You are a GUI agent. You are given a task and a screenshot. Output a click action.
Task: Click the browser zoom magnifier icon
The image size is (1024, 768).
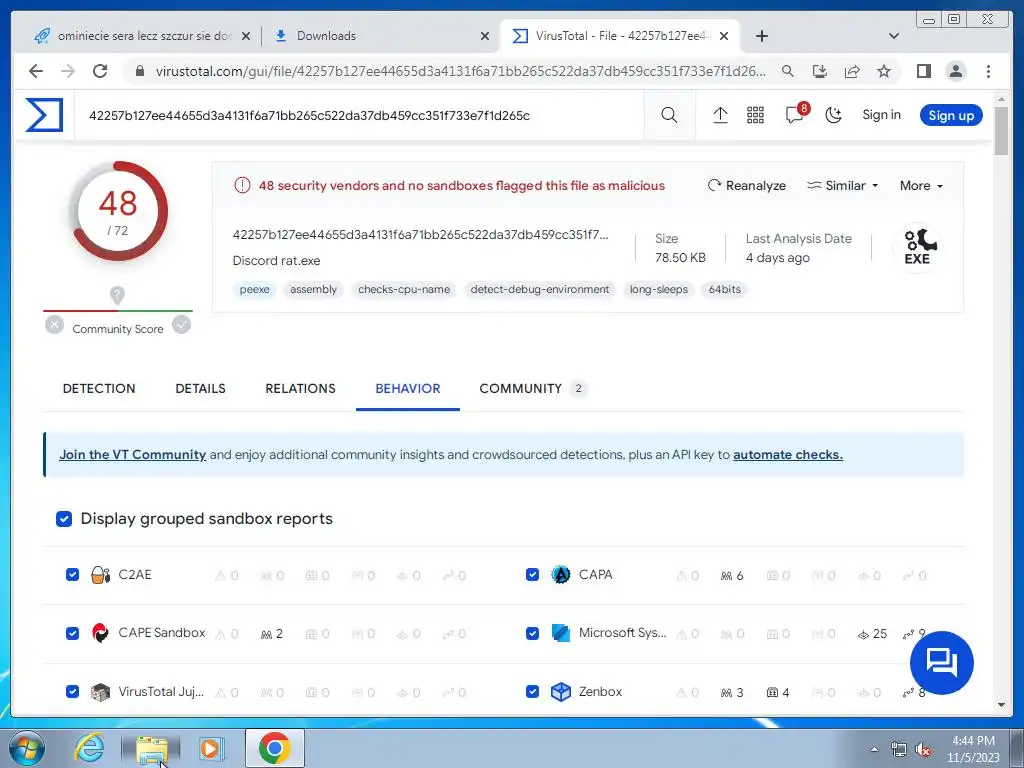788,71
